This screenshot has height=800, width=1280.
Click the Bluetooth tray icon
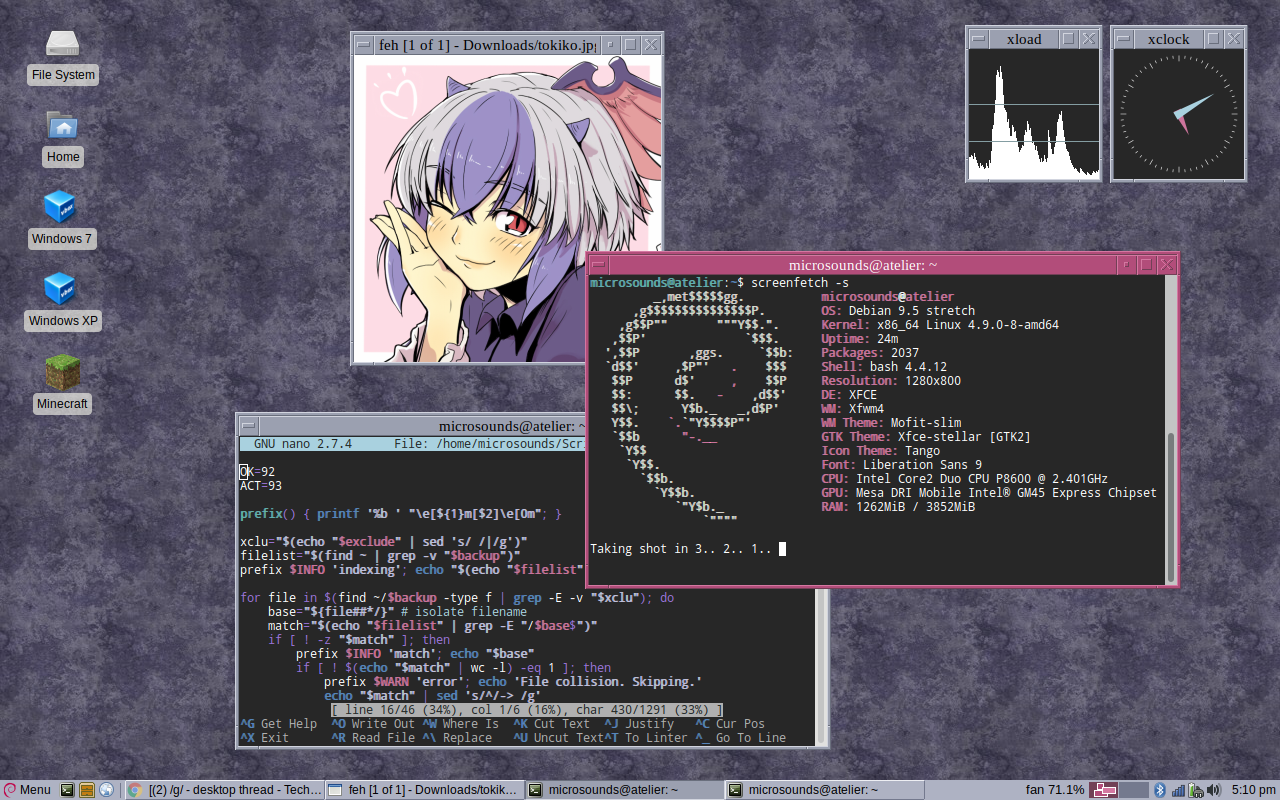click(x=1161, y=790)
